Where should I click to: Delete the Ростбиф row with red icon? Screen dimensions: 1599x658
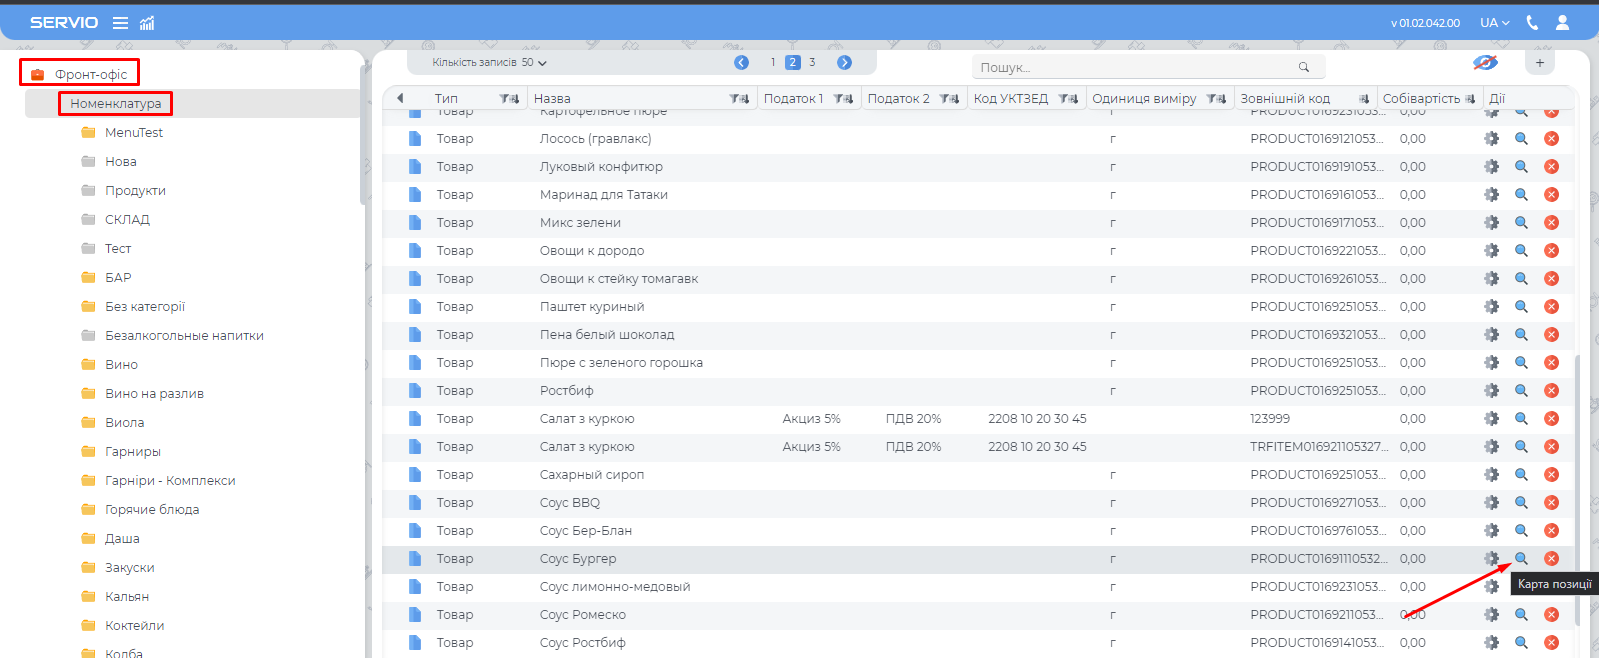[1551, 391]
